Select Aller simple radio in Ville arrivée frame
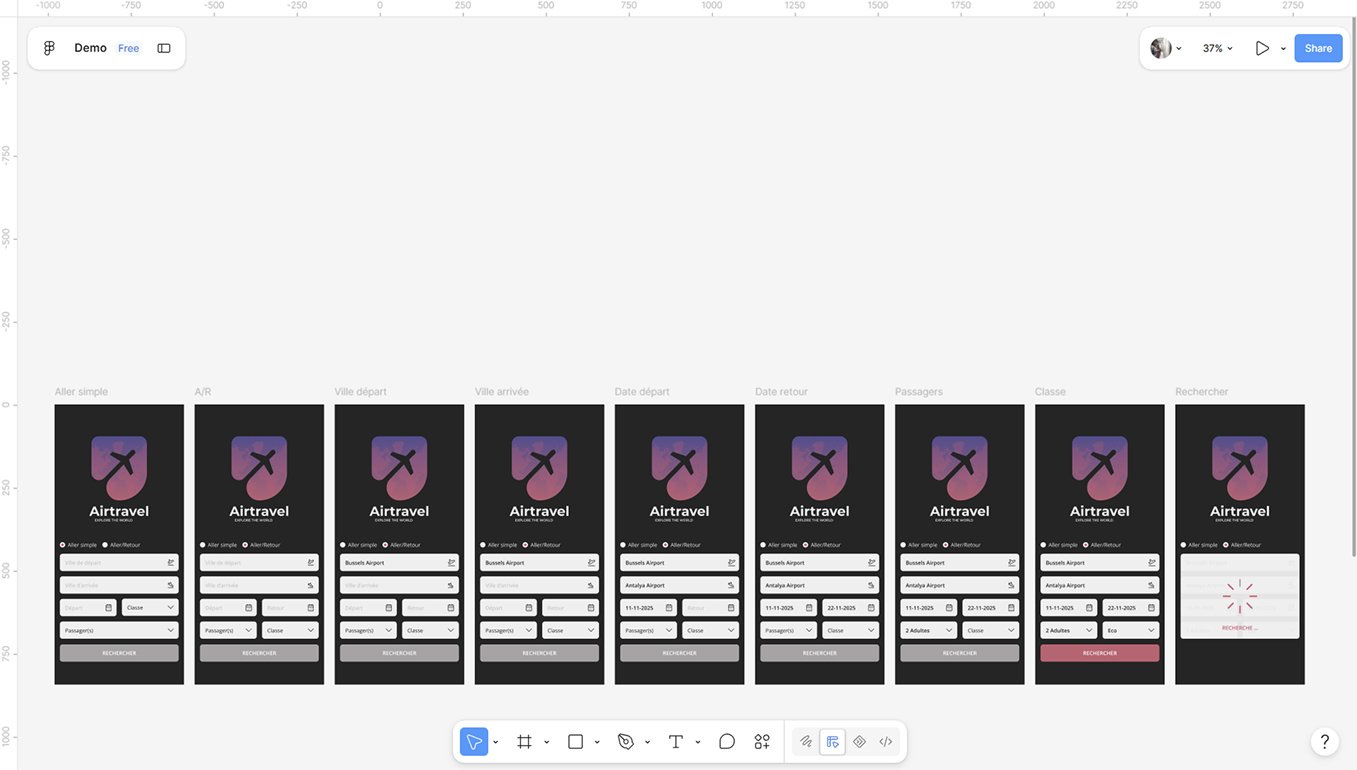Screen dimensions: 1357x770 (482, 545)
